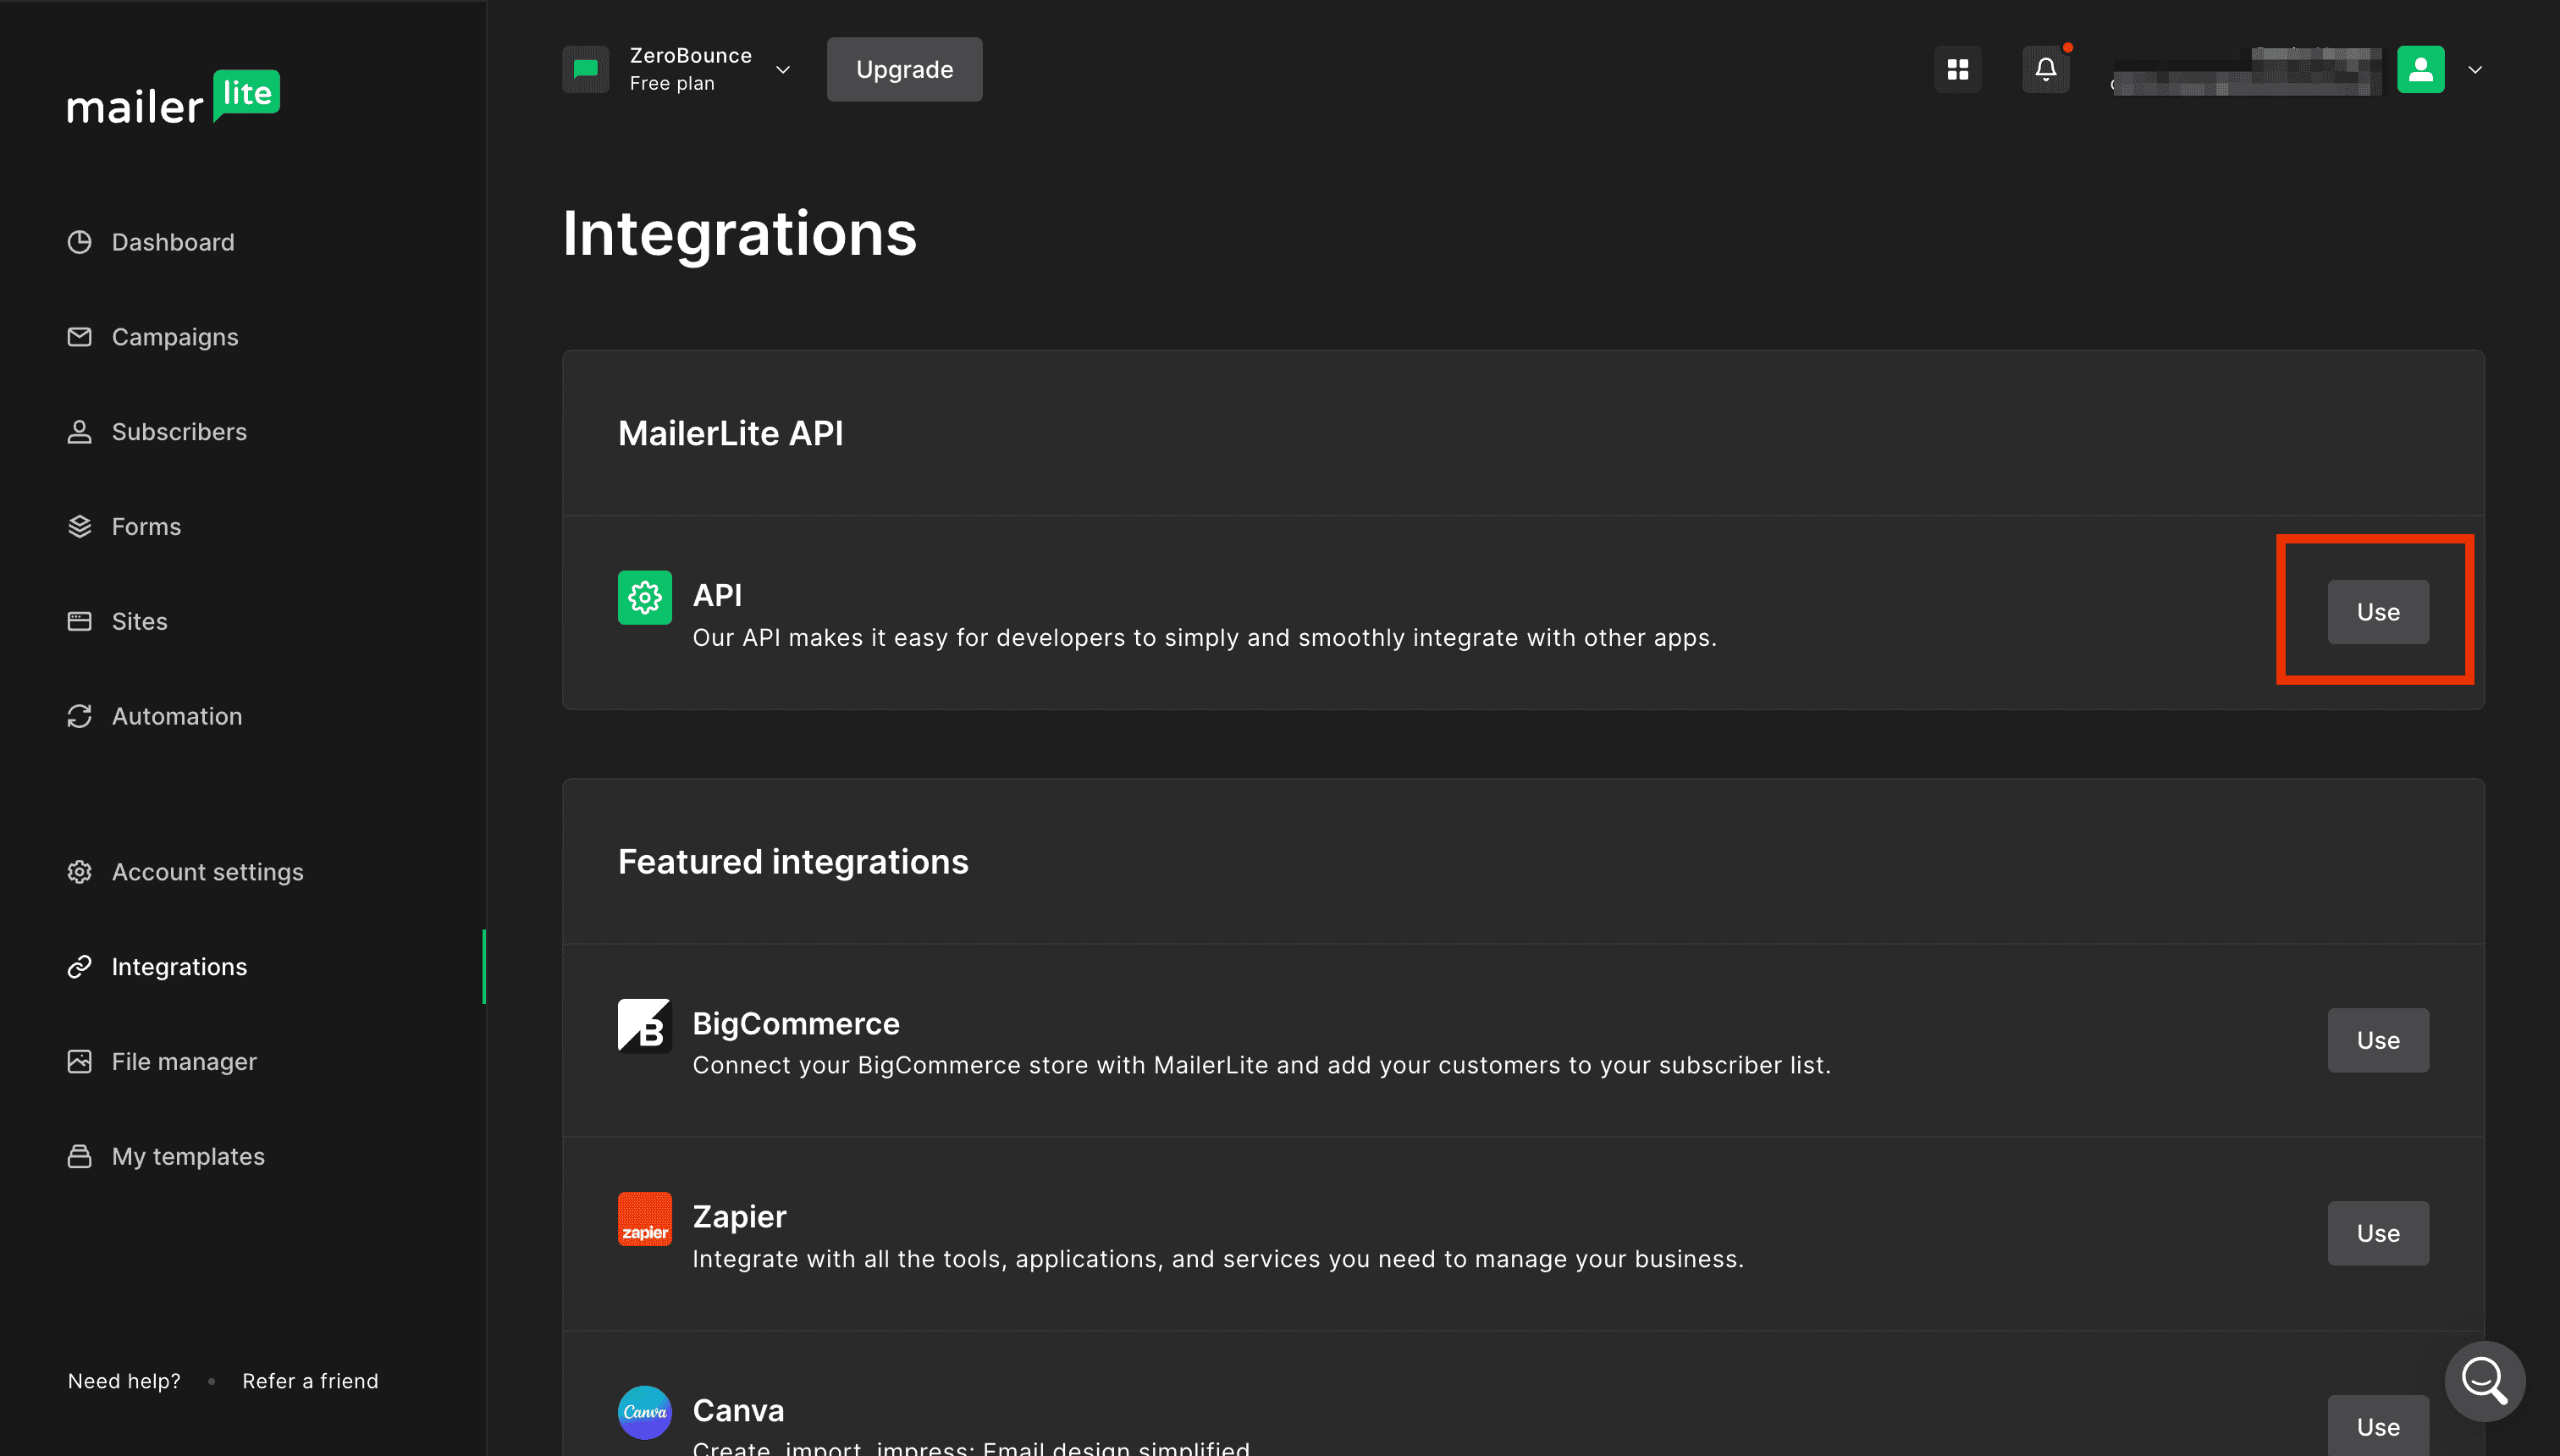This screenshot has height=1456, width=2560.
Task: Click the notification bell
Action: (x=2046, y=69)
